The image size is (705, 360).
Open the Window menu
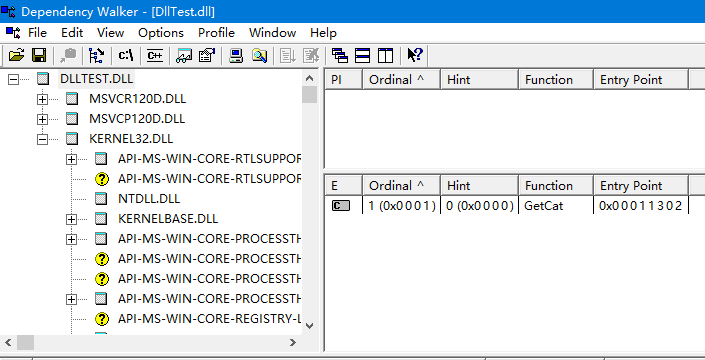(x=272, y=33)
